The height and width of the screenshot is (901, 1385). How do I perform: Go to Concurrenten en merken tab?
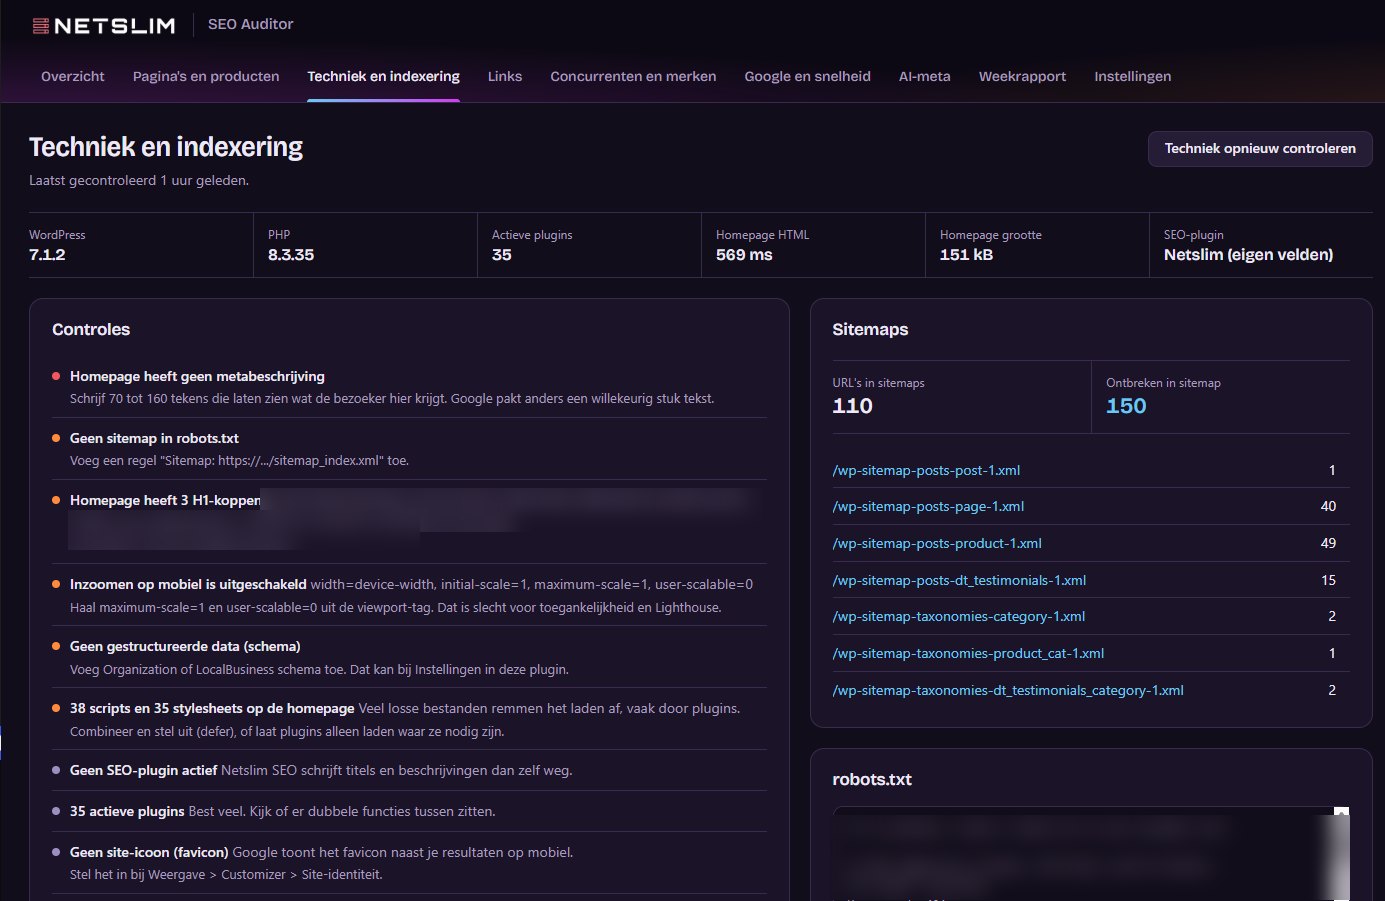(633, 76)
